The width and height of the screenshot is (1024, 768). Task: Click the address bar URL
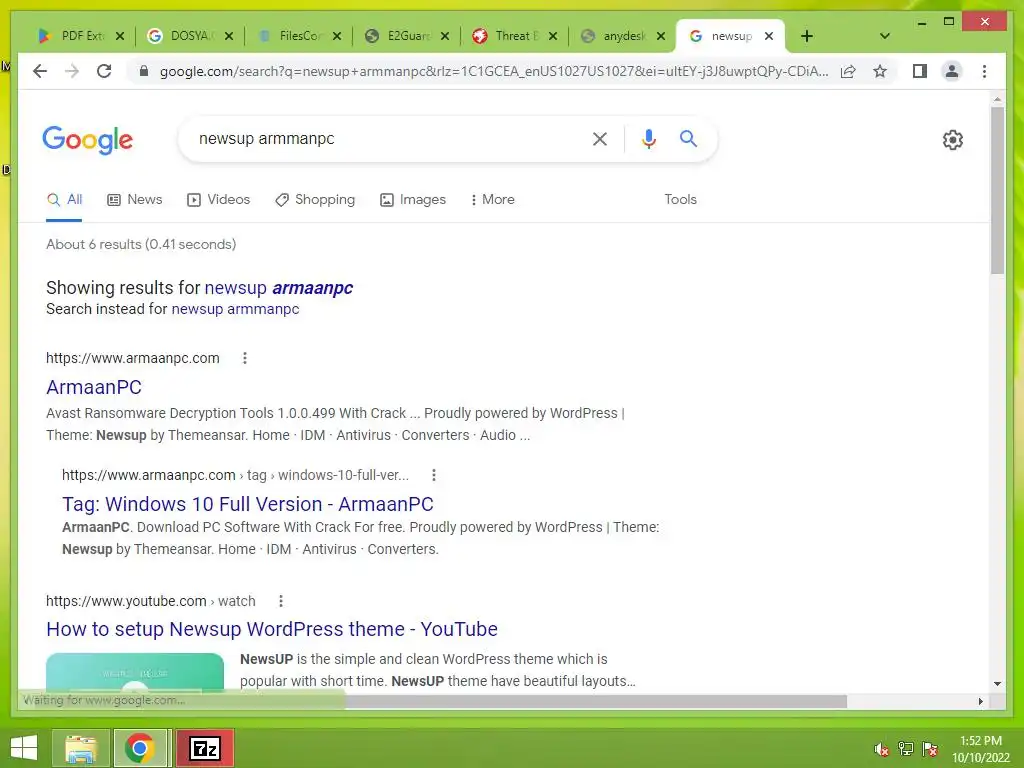[x=494, y=71]
